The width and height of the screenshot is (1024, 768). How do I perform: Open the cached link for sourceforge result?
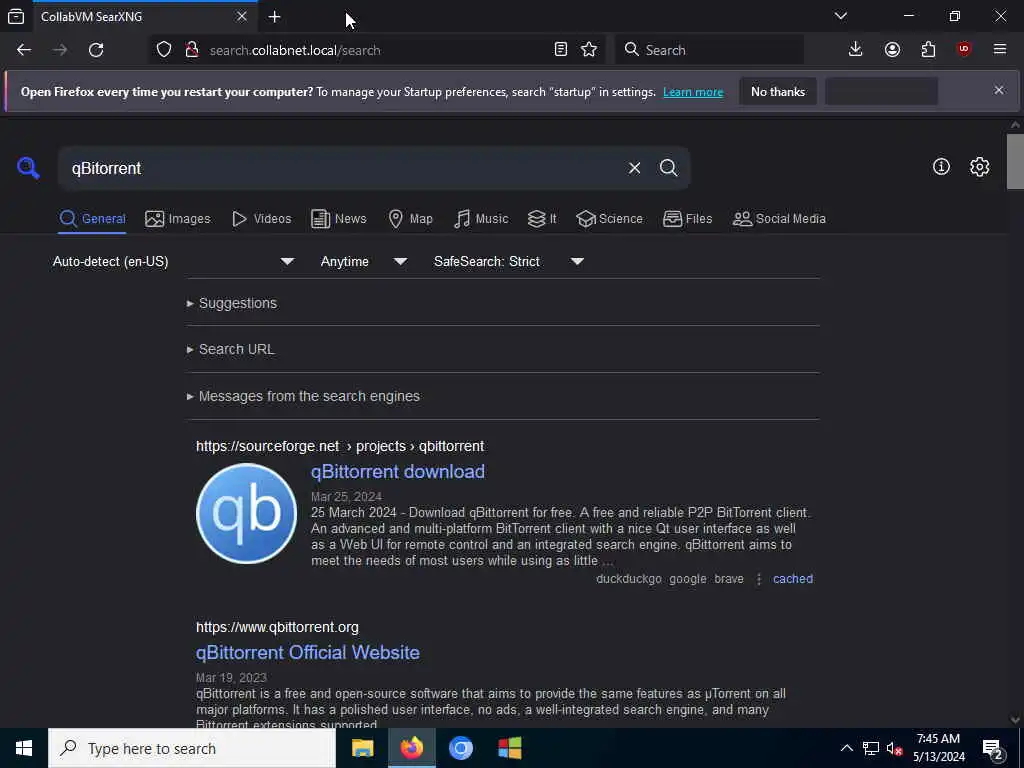click(793, 579)
